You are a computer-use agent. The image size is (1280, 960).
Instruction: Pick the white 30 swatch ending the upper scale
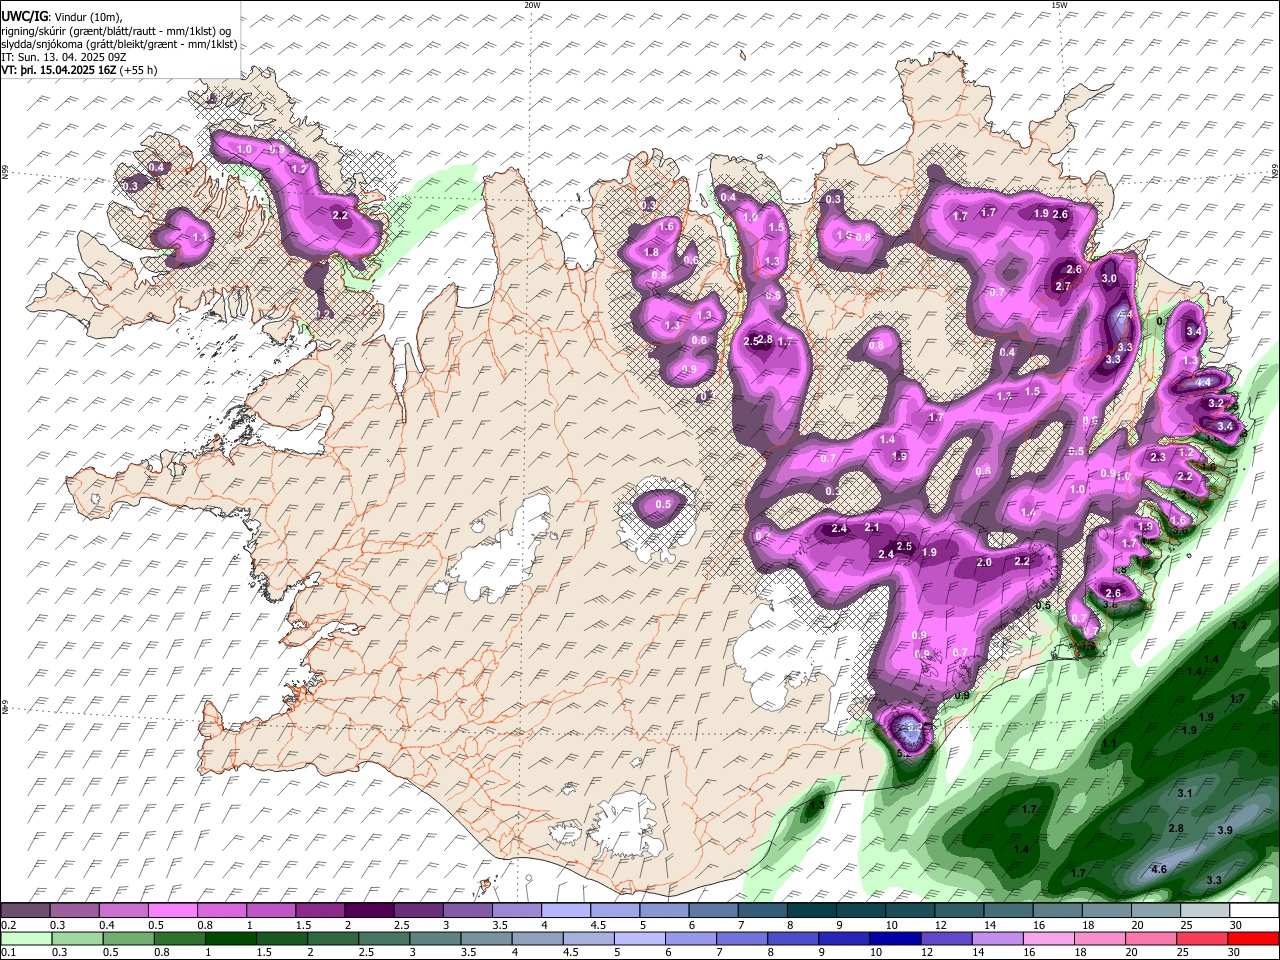point(1254,911)
